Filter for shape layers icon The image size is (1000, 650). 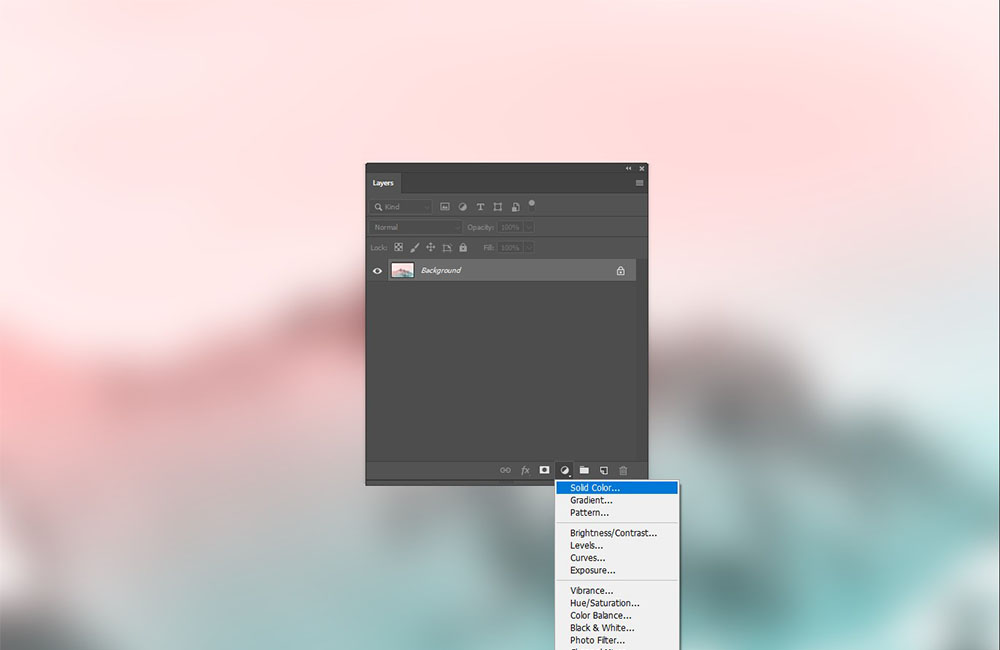498,207
